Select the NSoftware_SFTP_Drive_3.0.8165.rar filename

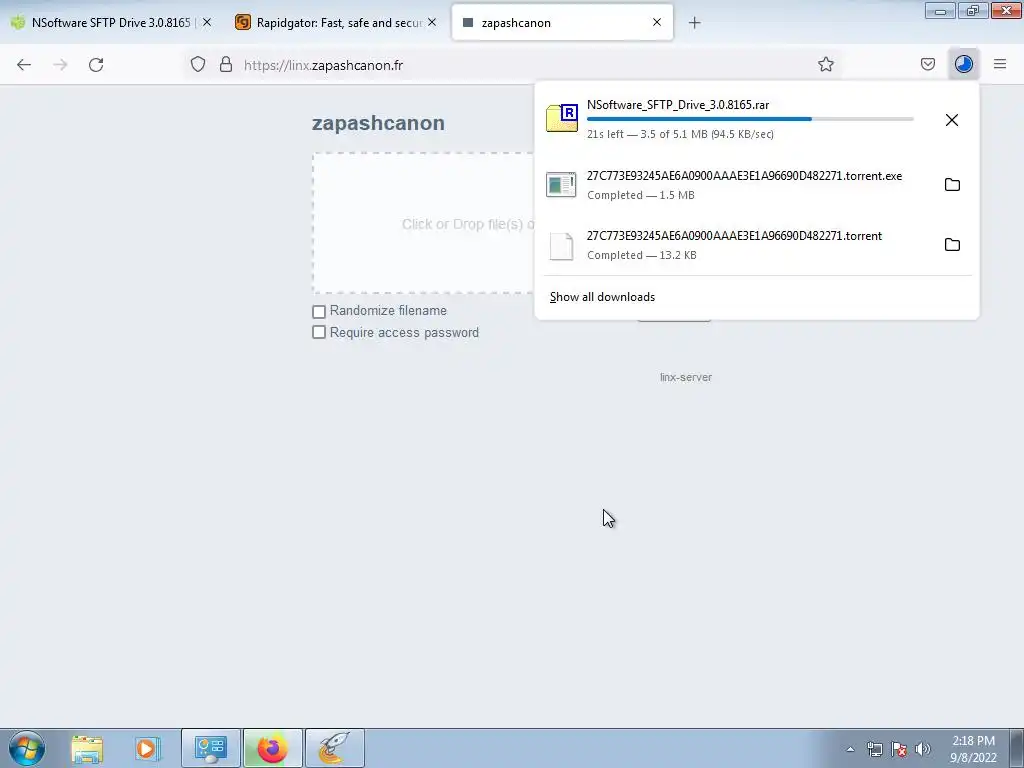678,105
